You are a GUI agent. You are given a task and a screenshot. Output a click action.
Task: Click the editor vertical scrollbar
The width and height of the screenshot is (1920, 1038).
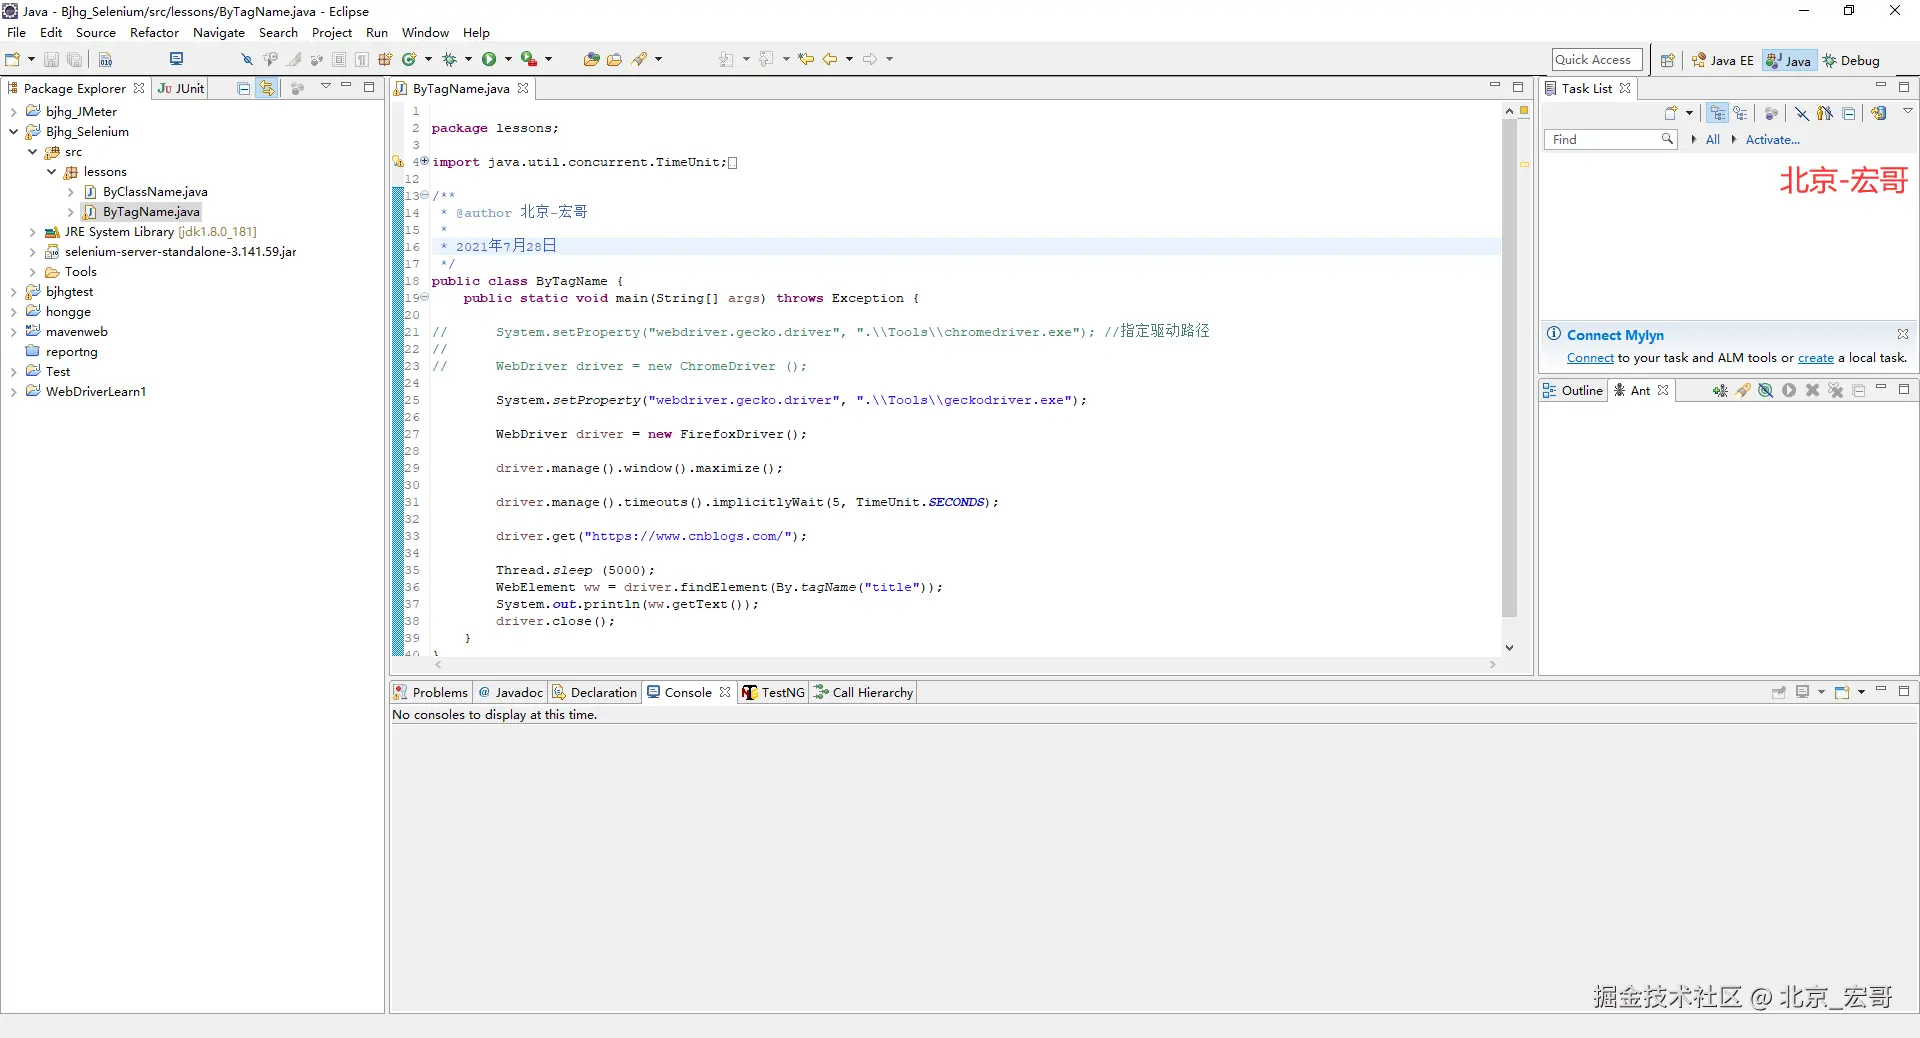pyautogui.click(x=1509, y=368)
